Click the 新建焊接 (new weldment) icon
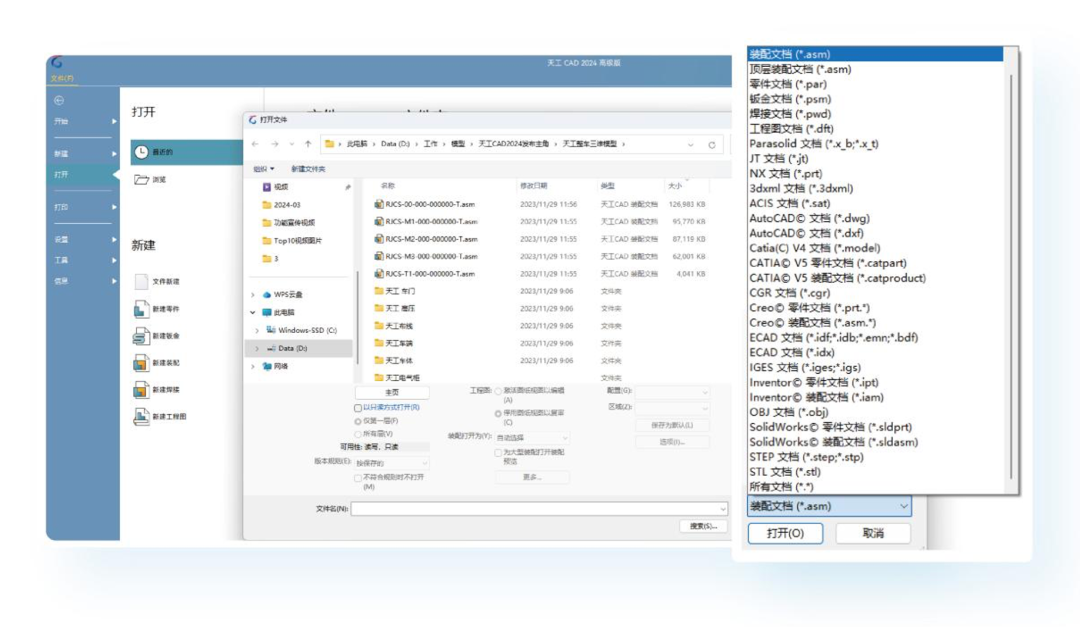The image size is (1080, 627). (141, 389)
